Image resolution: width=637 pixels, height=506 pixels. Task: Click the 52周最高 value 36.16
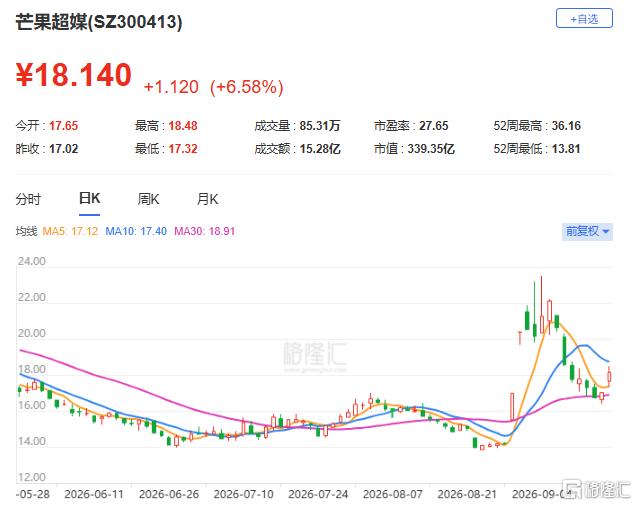point(566,126)
